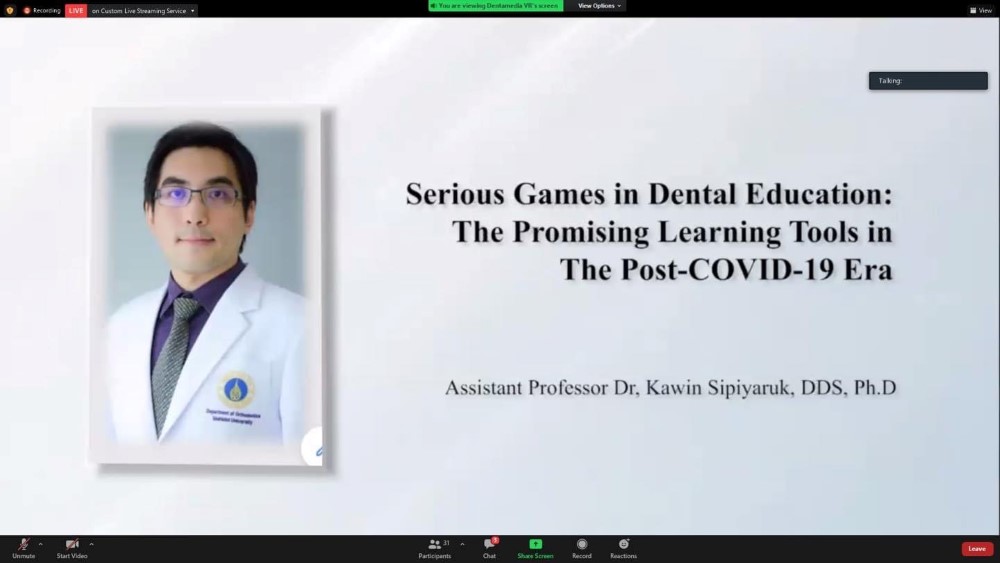The height and width of the screenshot is (563, 1000).
Task: Expand audio options arrow next to Unmute
Action: pos(40,544)
